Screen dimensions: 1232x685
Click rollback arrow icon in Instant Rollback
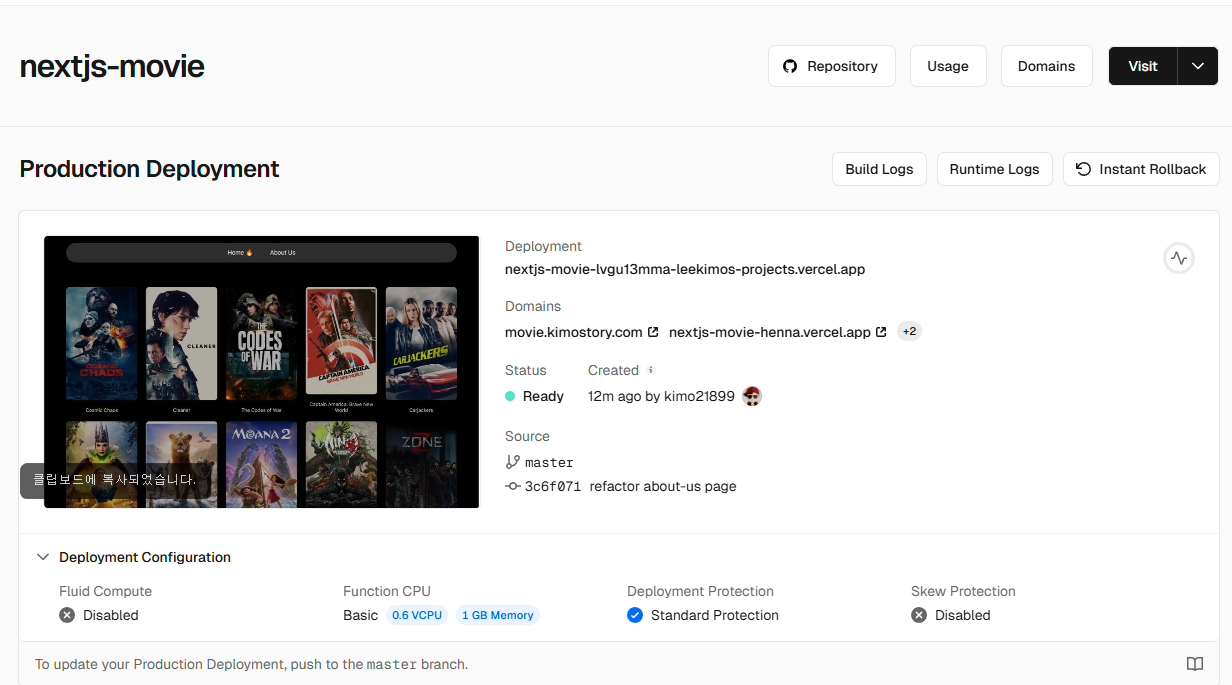pyautogui.click(x=1083, y=169)
